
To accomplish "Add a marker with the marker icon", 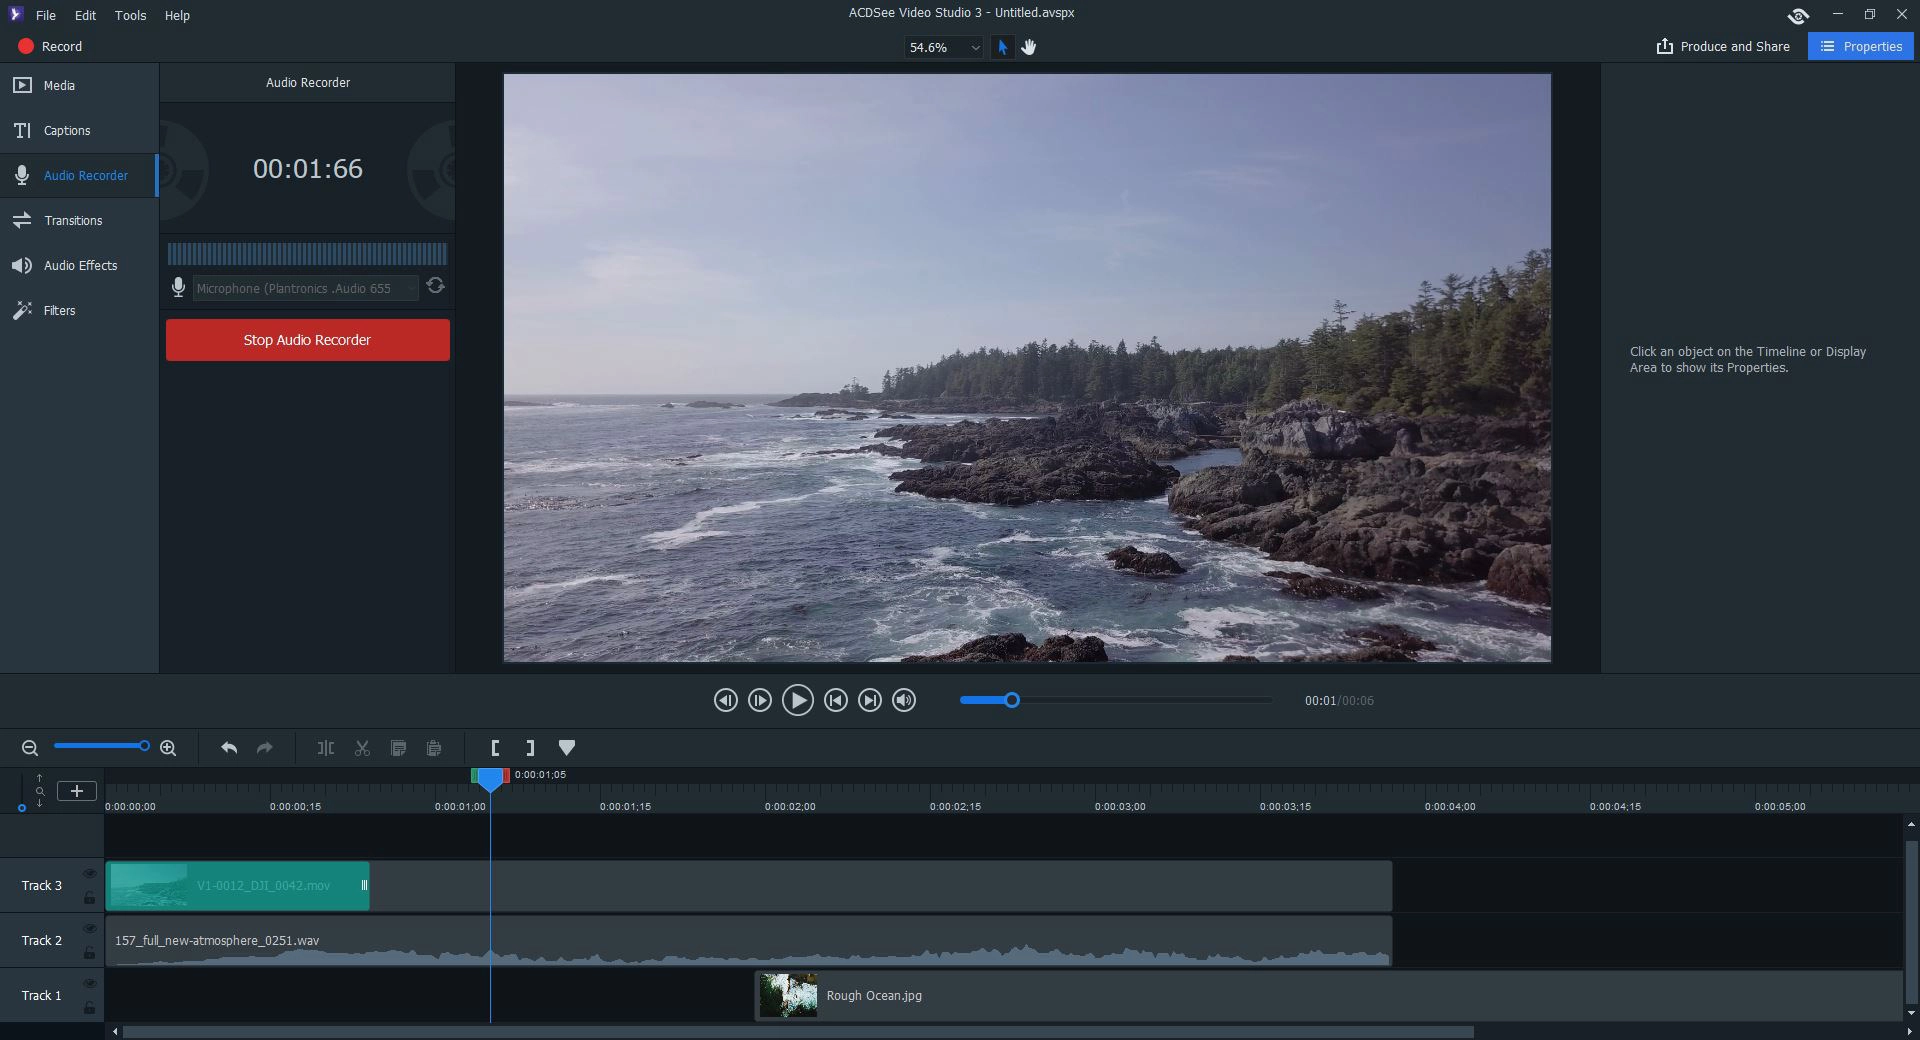I will (x=567, y=748).
